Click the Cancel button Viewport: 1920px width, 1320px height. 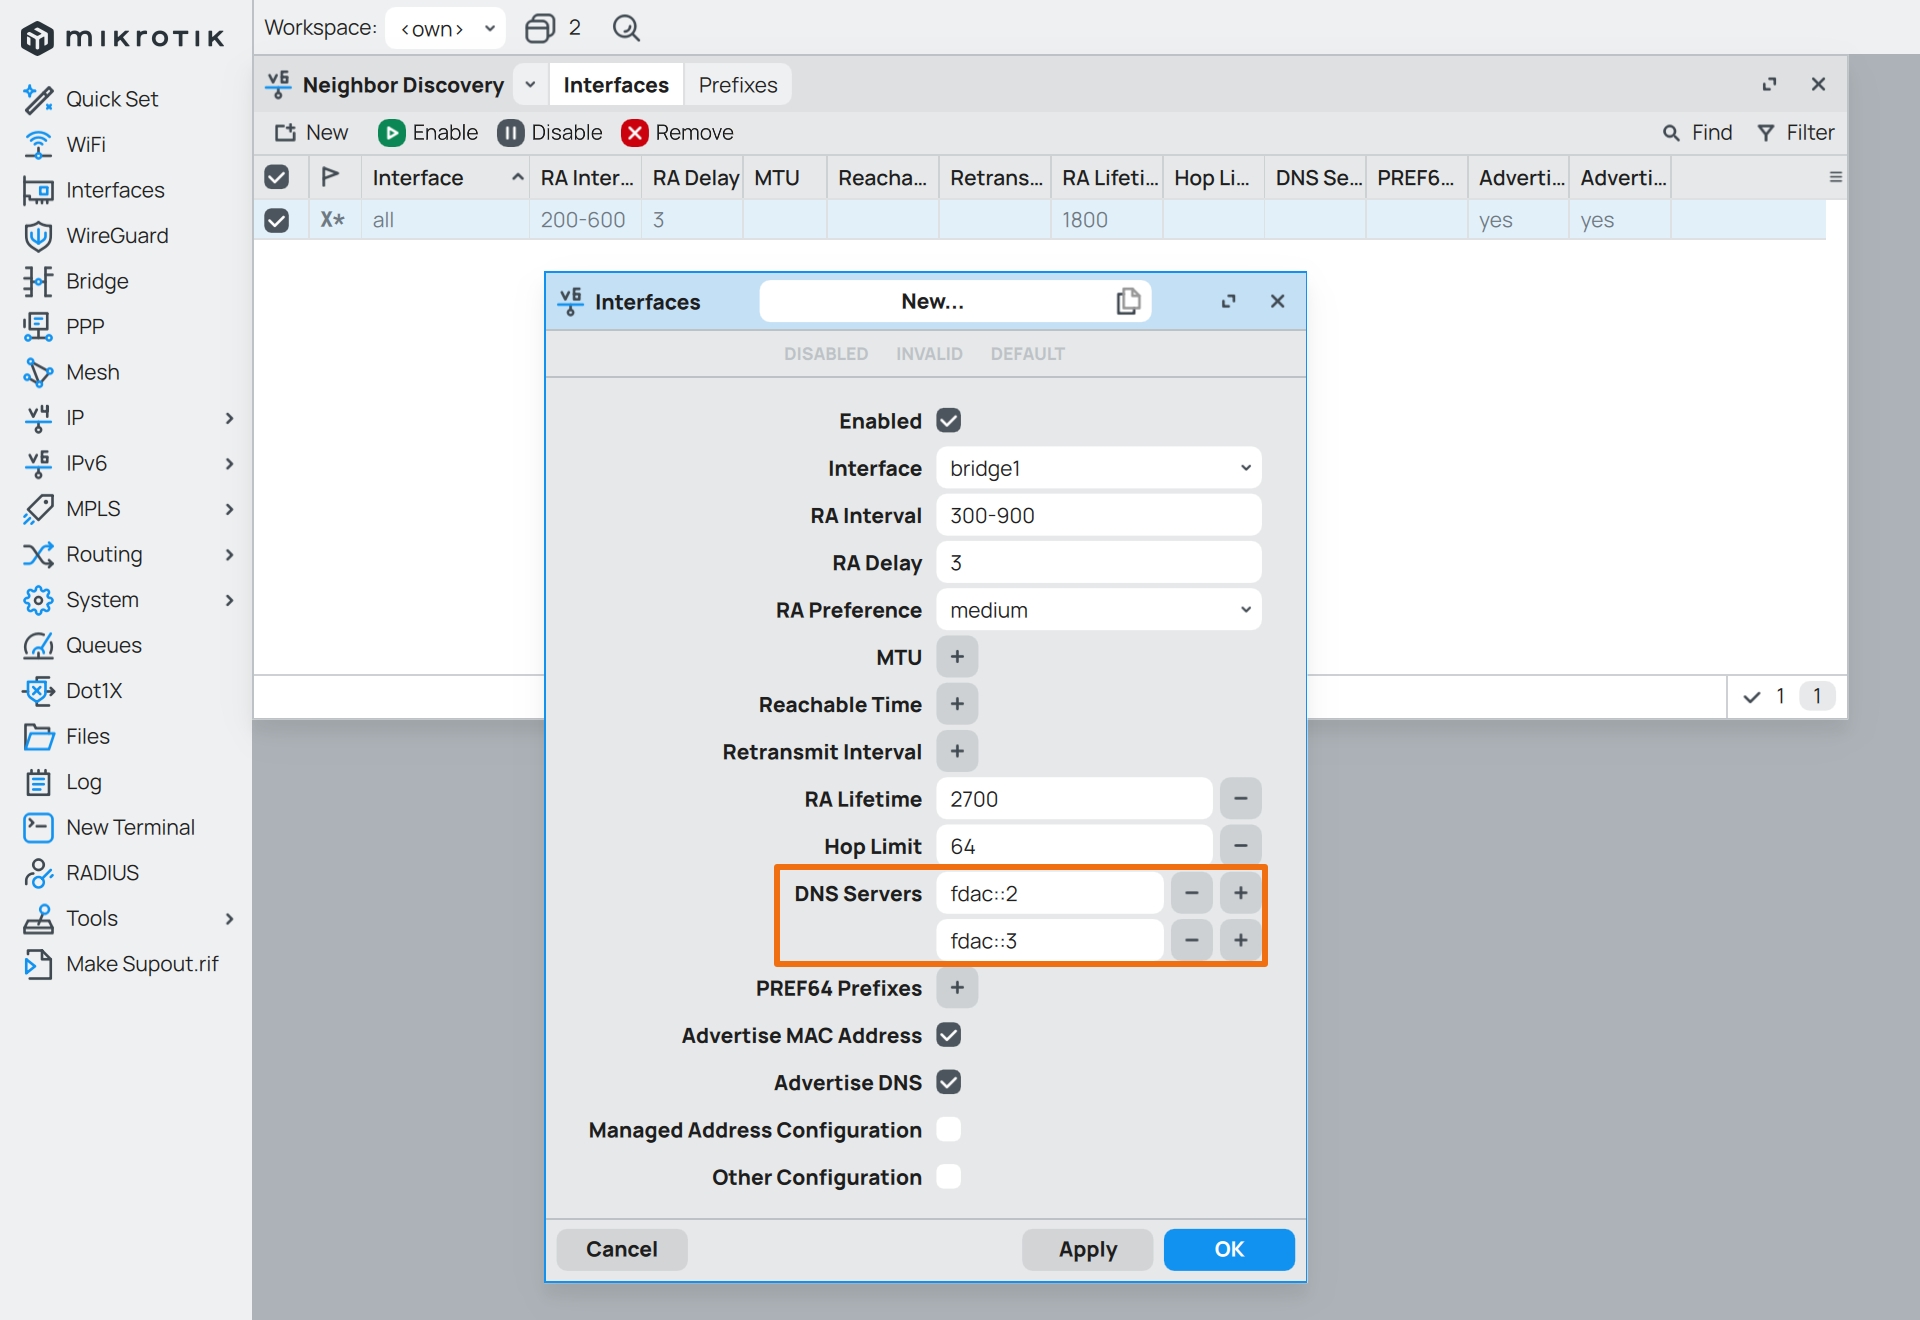[x=622, y=1249]
